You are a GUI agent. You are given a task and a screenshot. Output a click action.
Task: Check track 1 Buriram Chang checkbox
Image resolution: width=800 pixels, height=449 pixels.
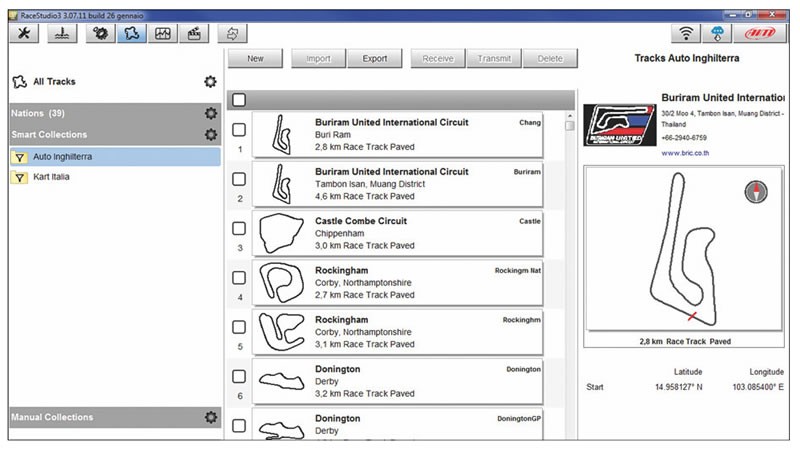[239, 130]
